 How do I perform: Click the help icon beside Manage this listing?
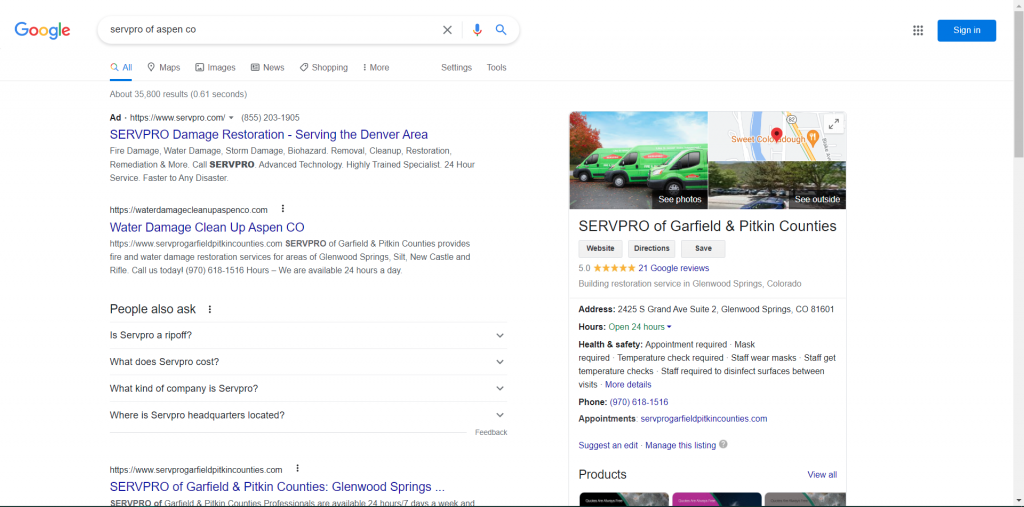click(x=723, y=445)
